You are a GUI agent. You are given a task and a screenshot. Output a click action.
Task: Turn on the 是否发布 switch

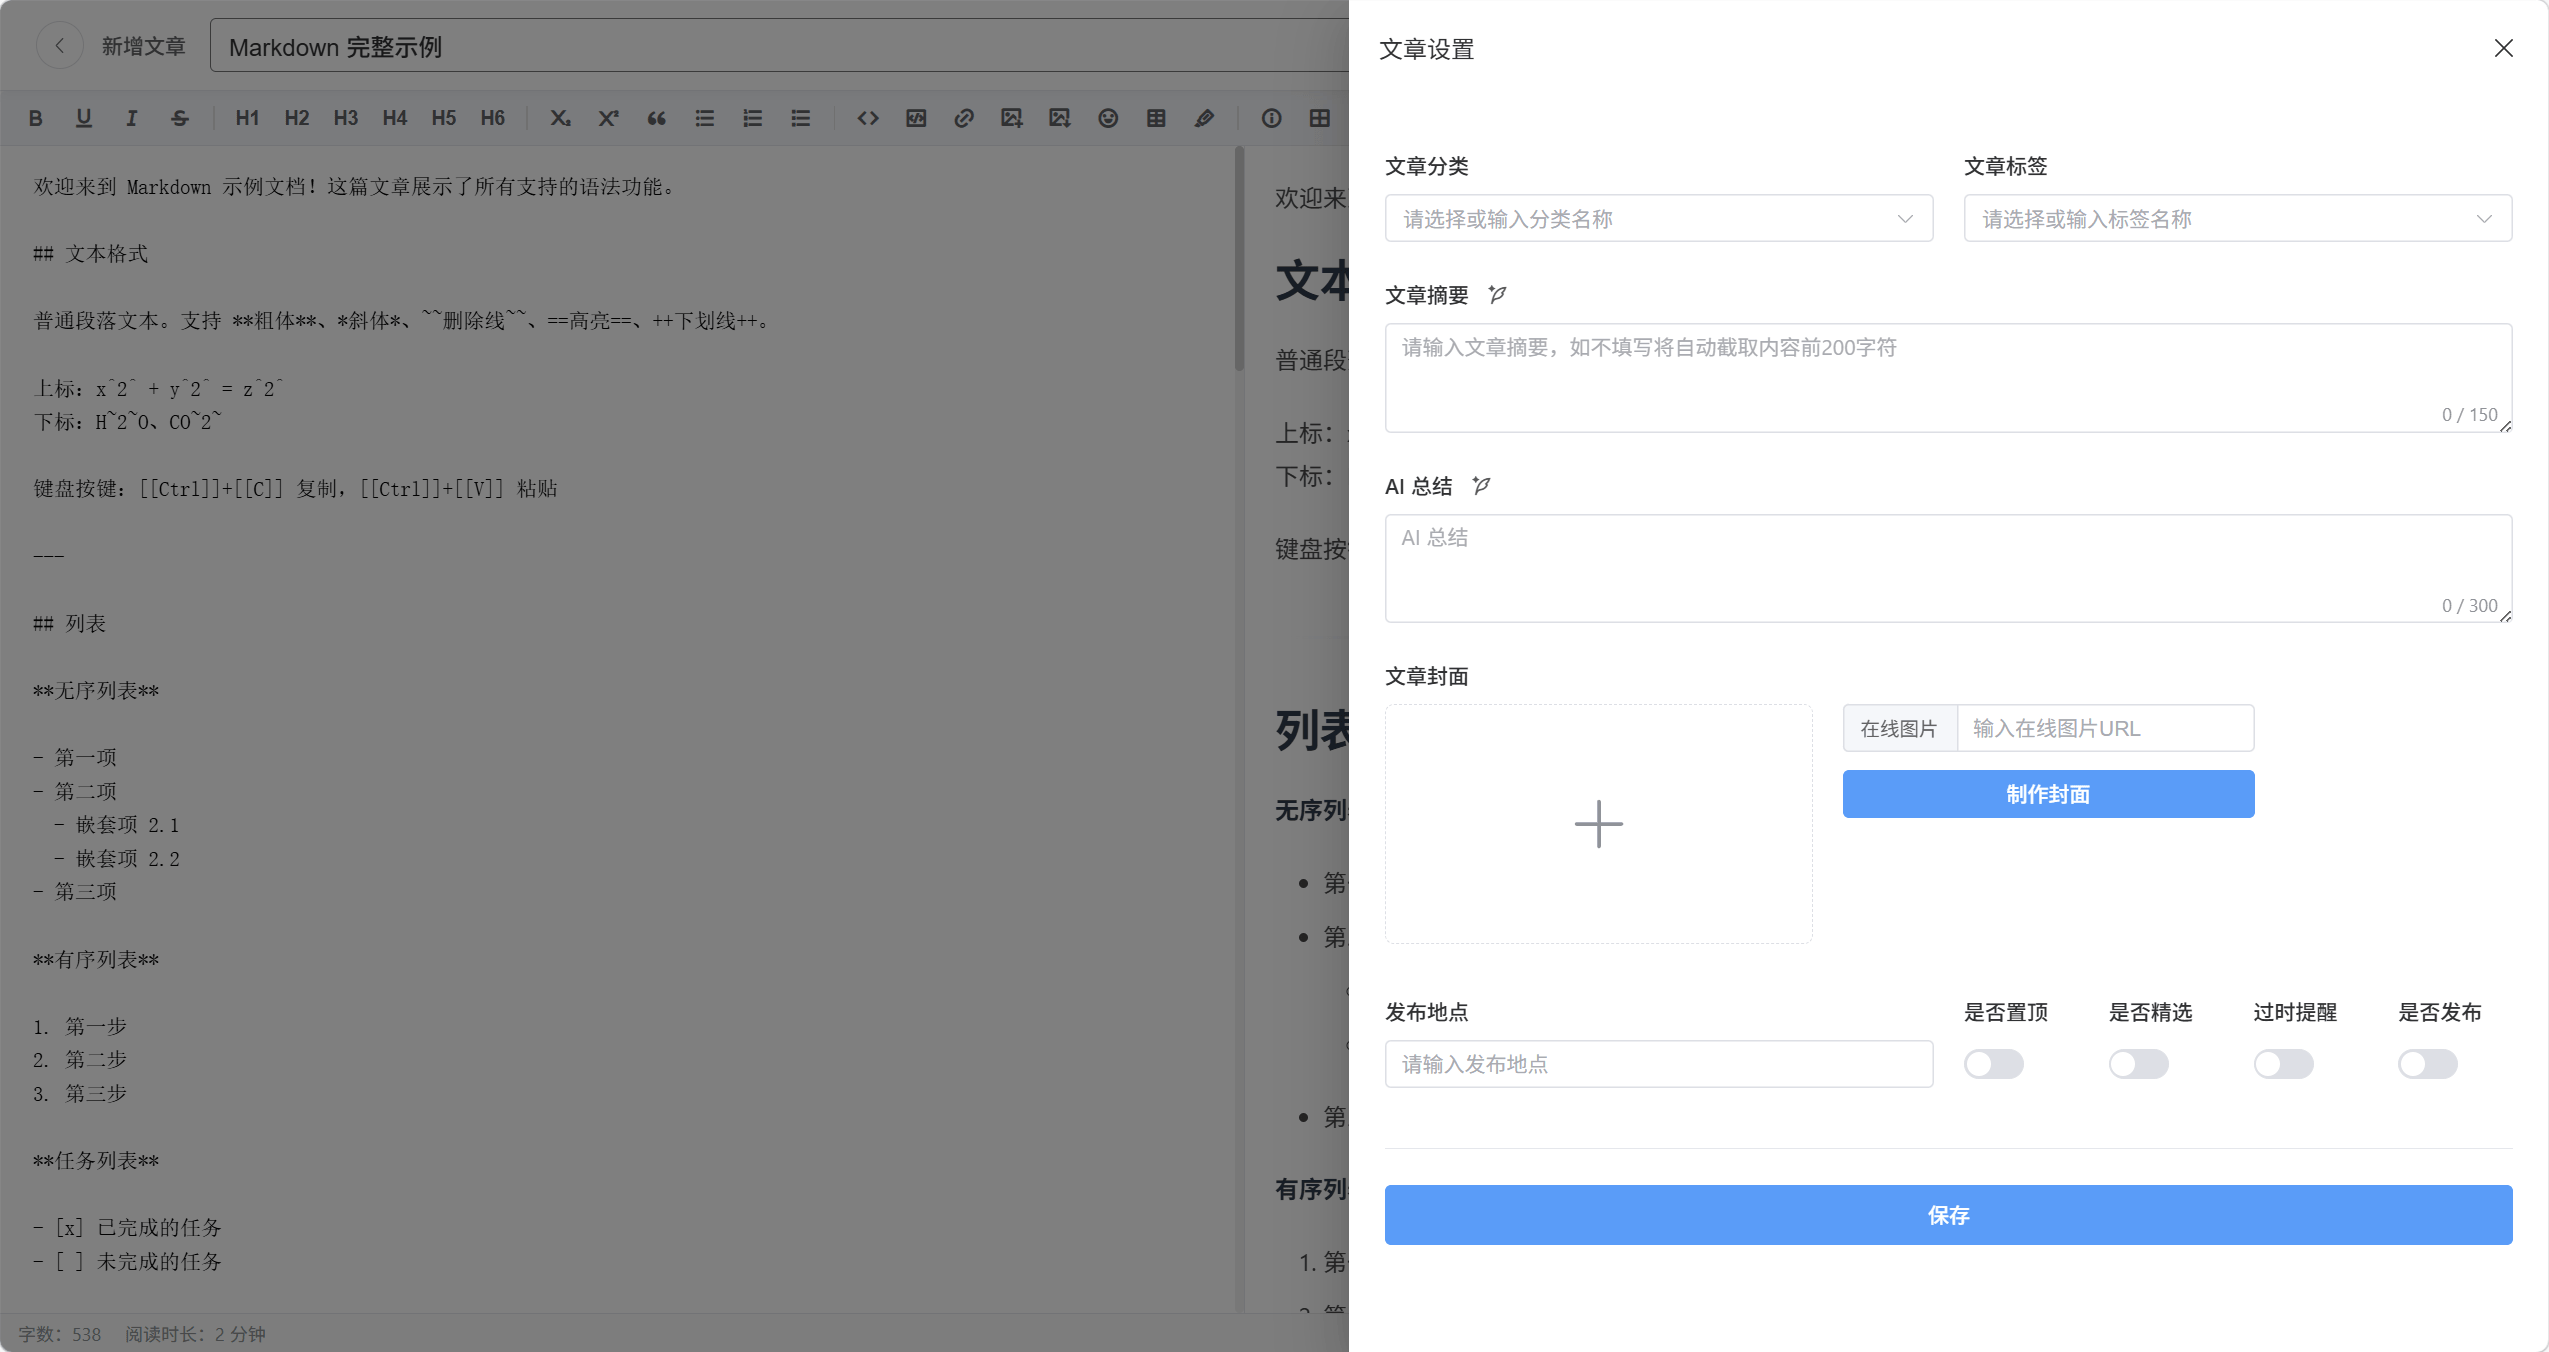coord(2428,1063)
